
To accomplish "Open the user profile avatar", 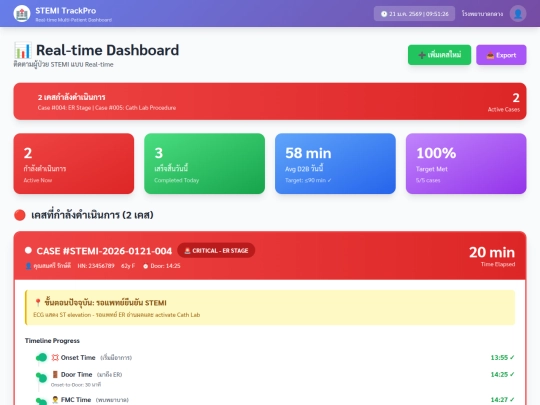I will coord(518,14).
